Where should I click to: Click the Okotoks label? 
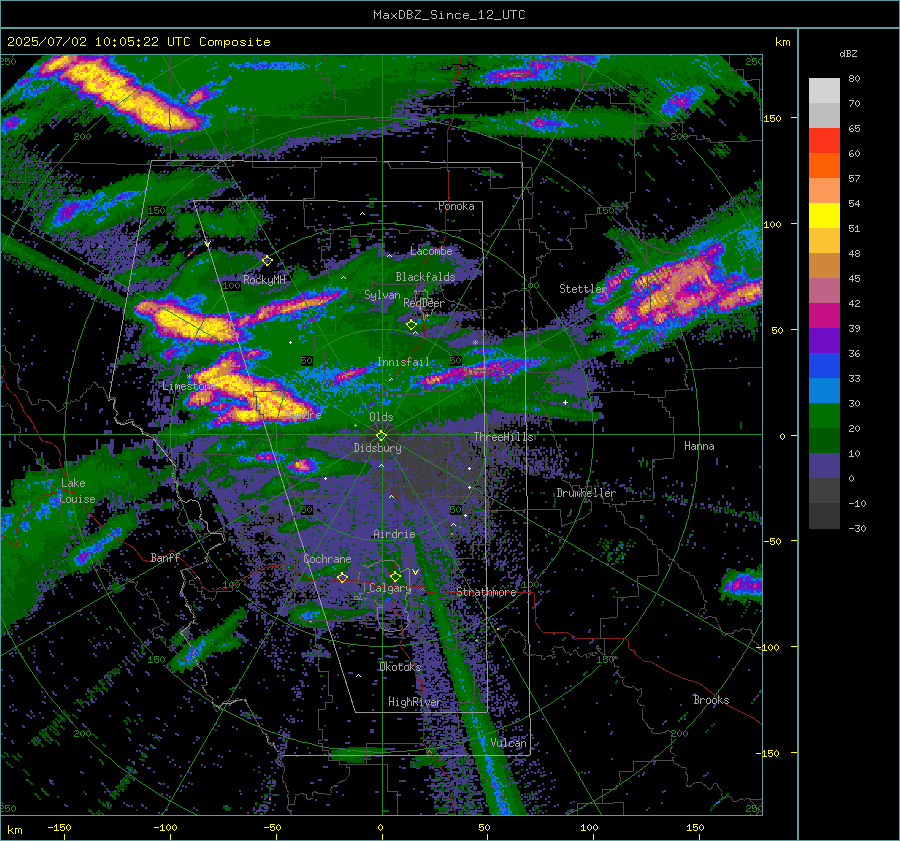[x=400, y=667]
